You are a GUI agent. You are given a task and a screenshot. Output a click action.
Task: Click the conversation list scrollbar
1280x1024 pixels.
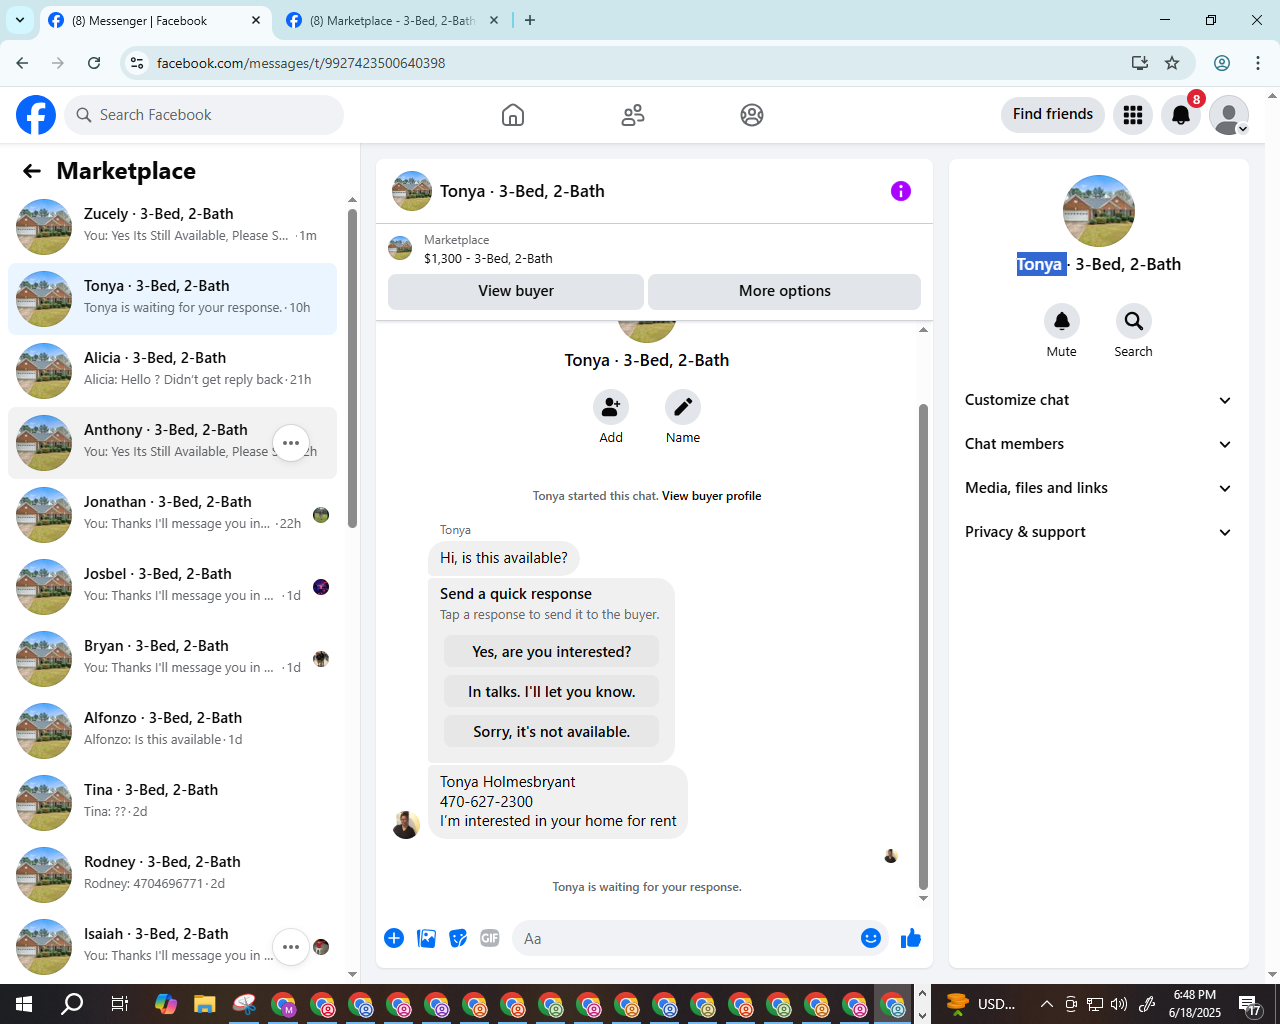(352, 368)
